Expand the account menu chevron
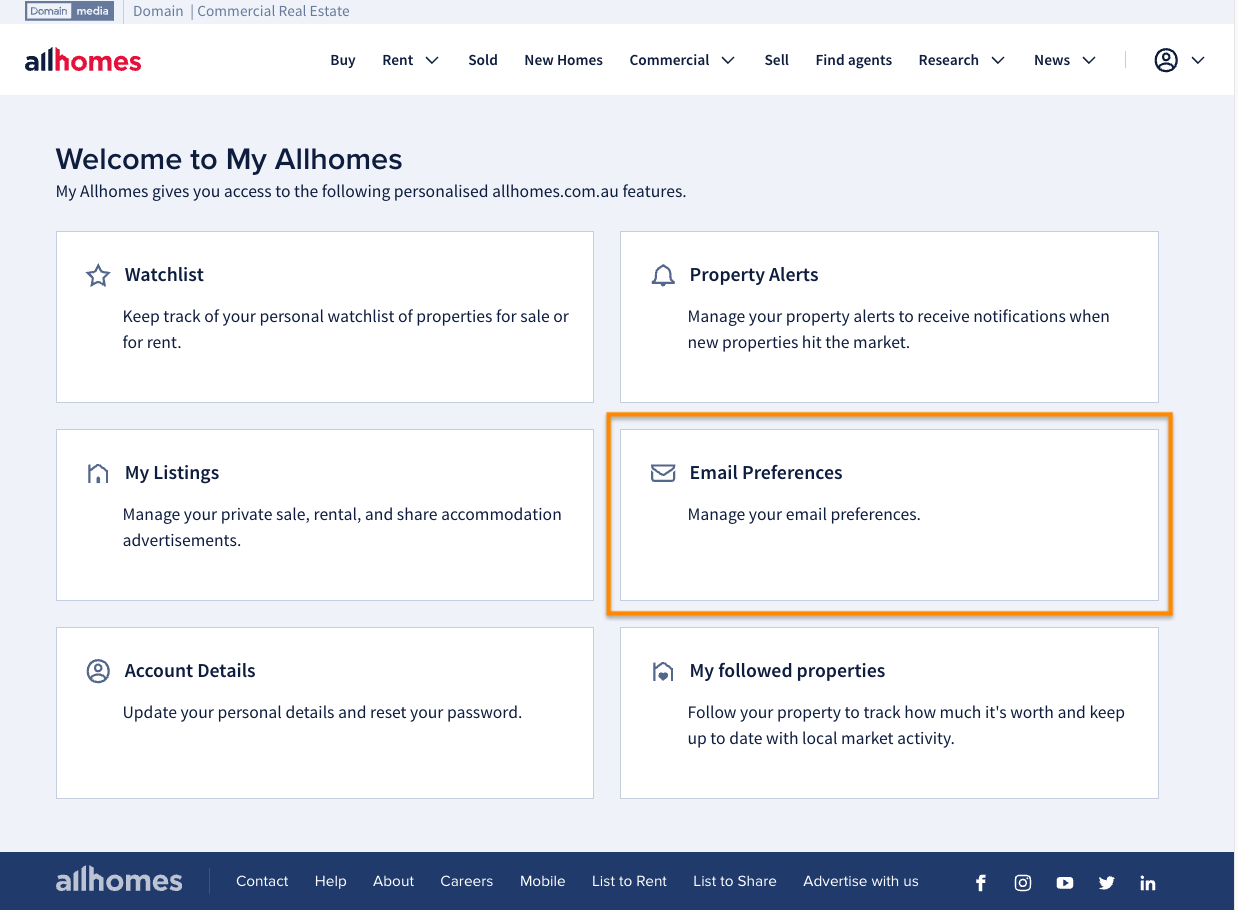The height and width of the screenshot is (910, 1238). tap(1198, 60)
